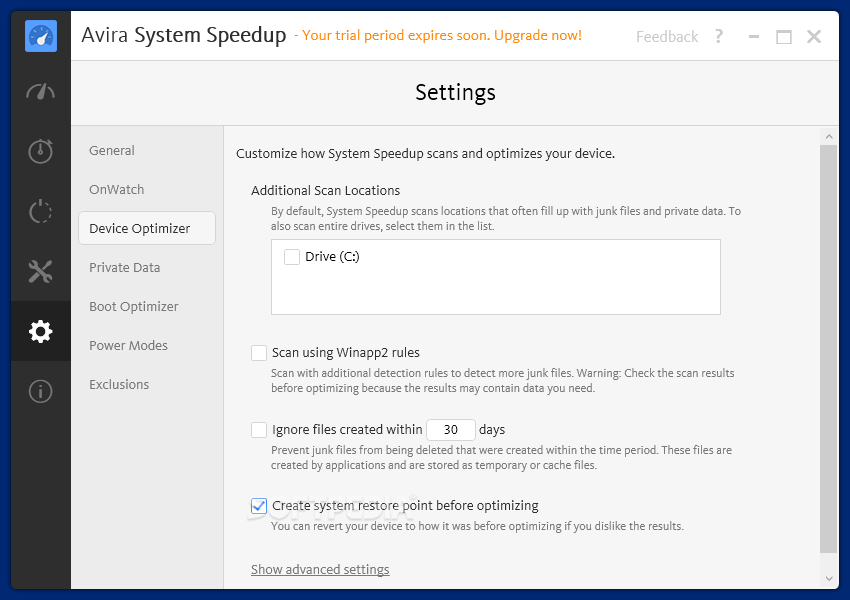Screen dimensions: 850x600
Task: Enable Scan using Winapp2 rules
Action: click(x=259, y=353)
